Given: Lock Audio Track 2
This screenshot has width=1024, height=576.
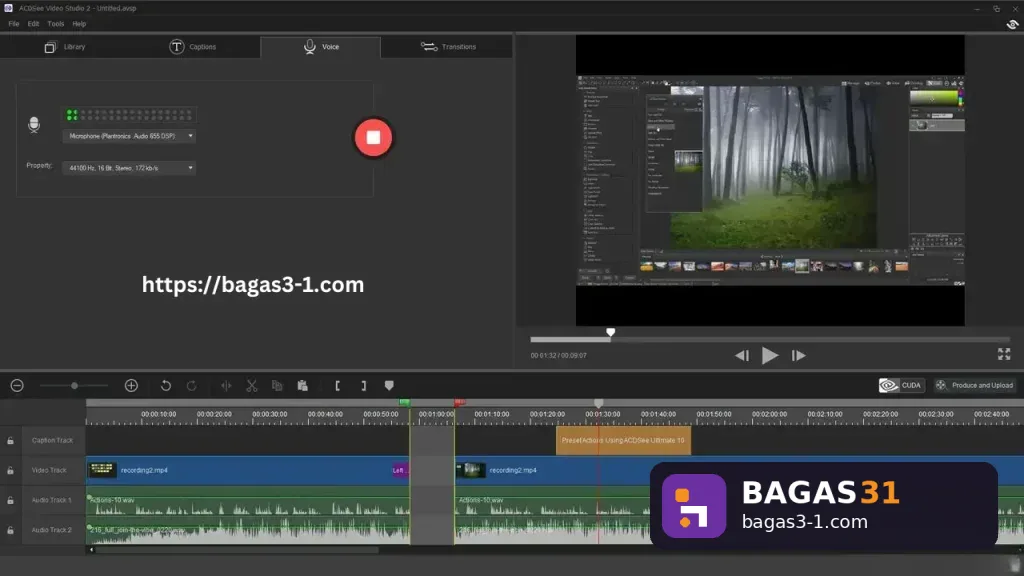Looking at the screenshot, I should click(x=10, y=531).
